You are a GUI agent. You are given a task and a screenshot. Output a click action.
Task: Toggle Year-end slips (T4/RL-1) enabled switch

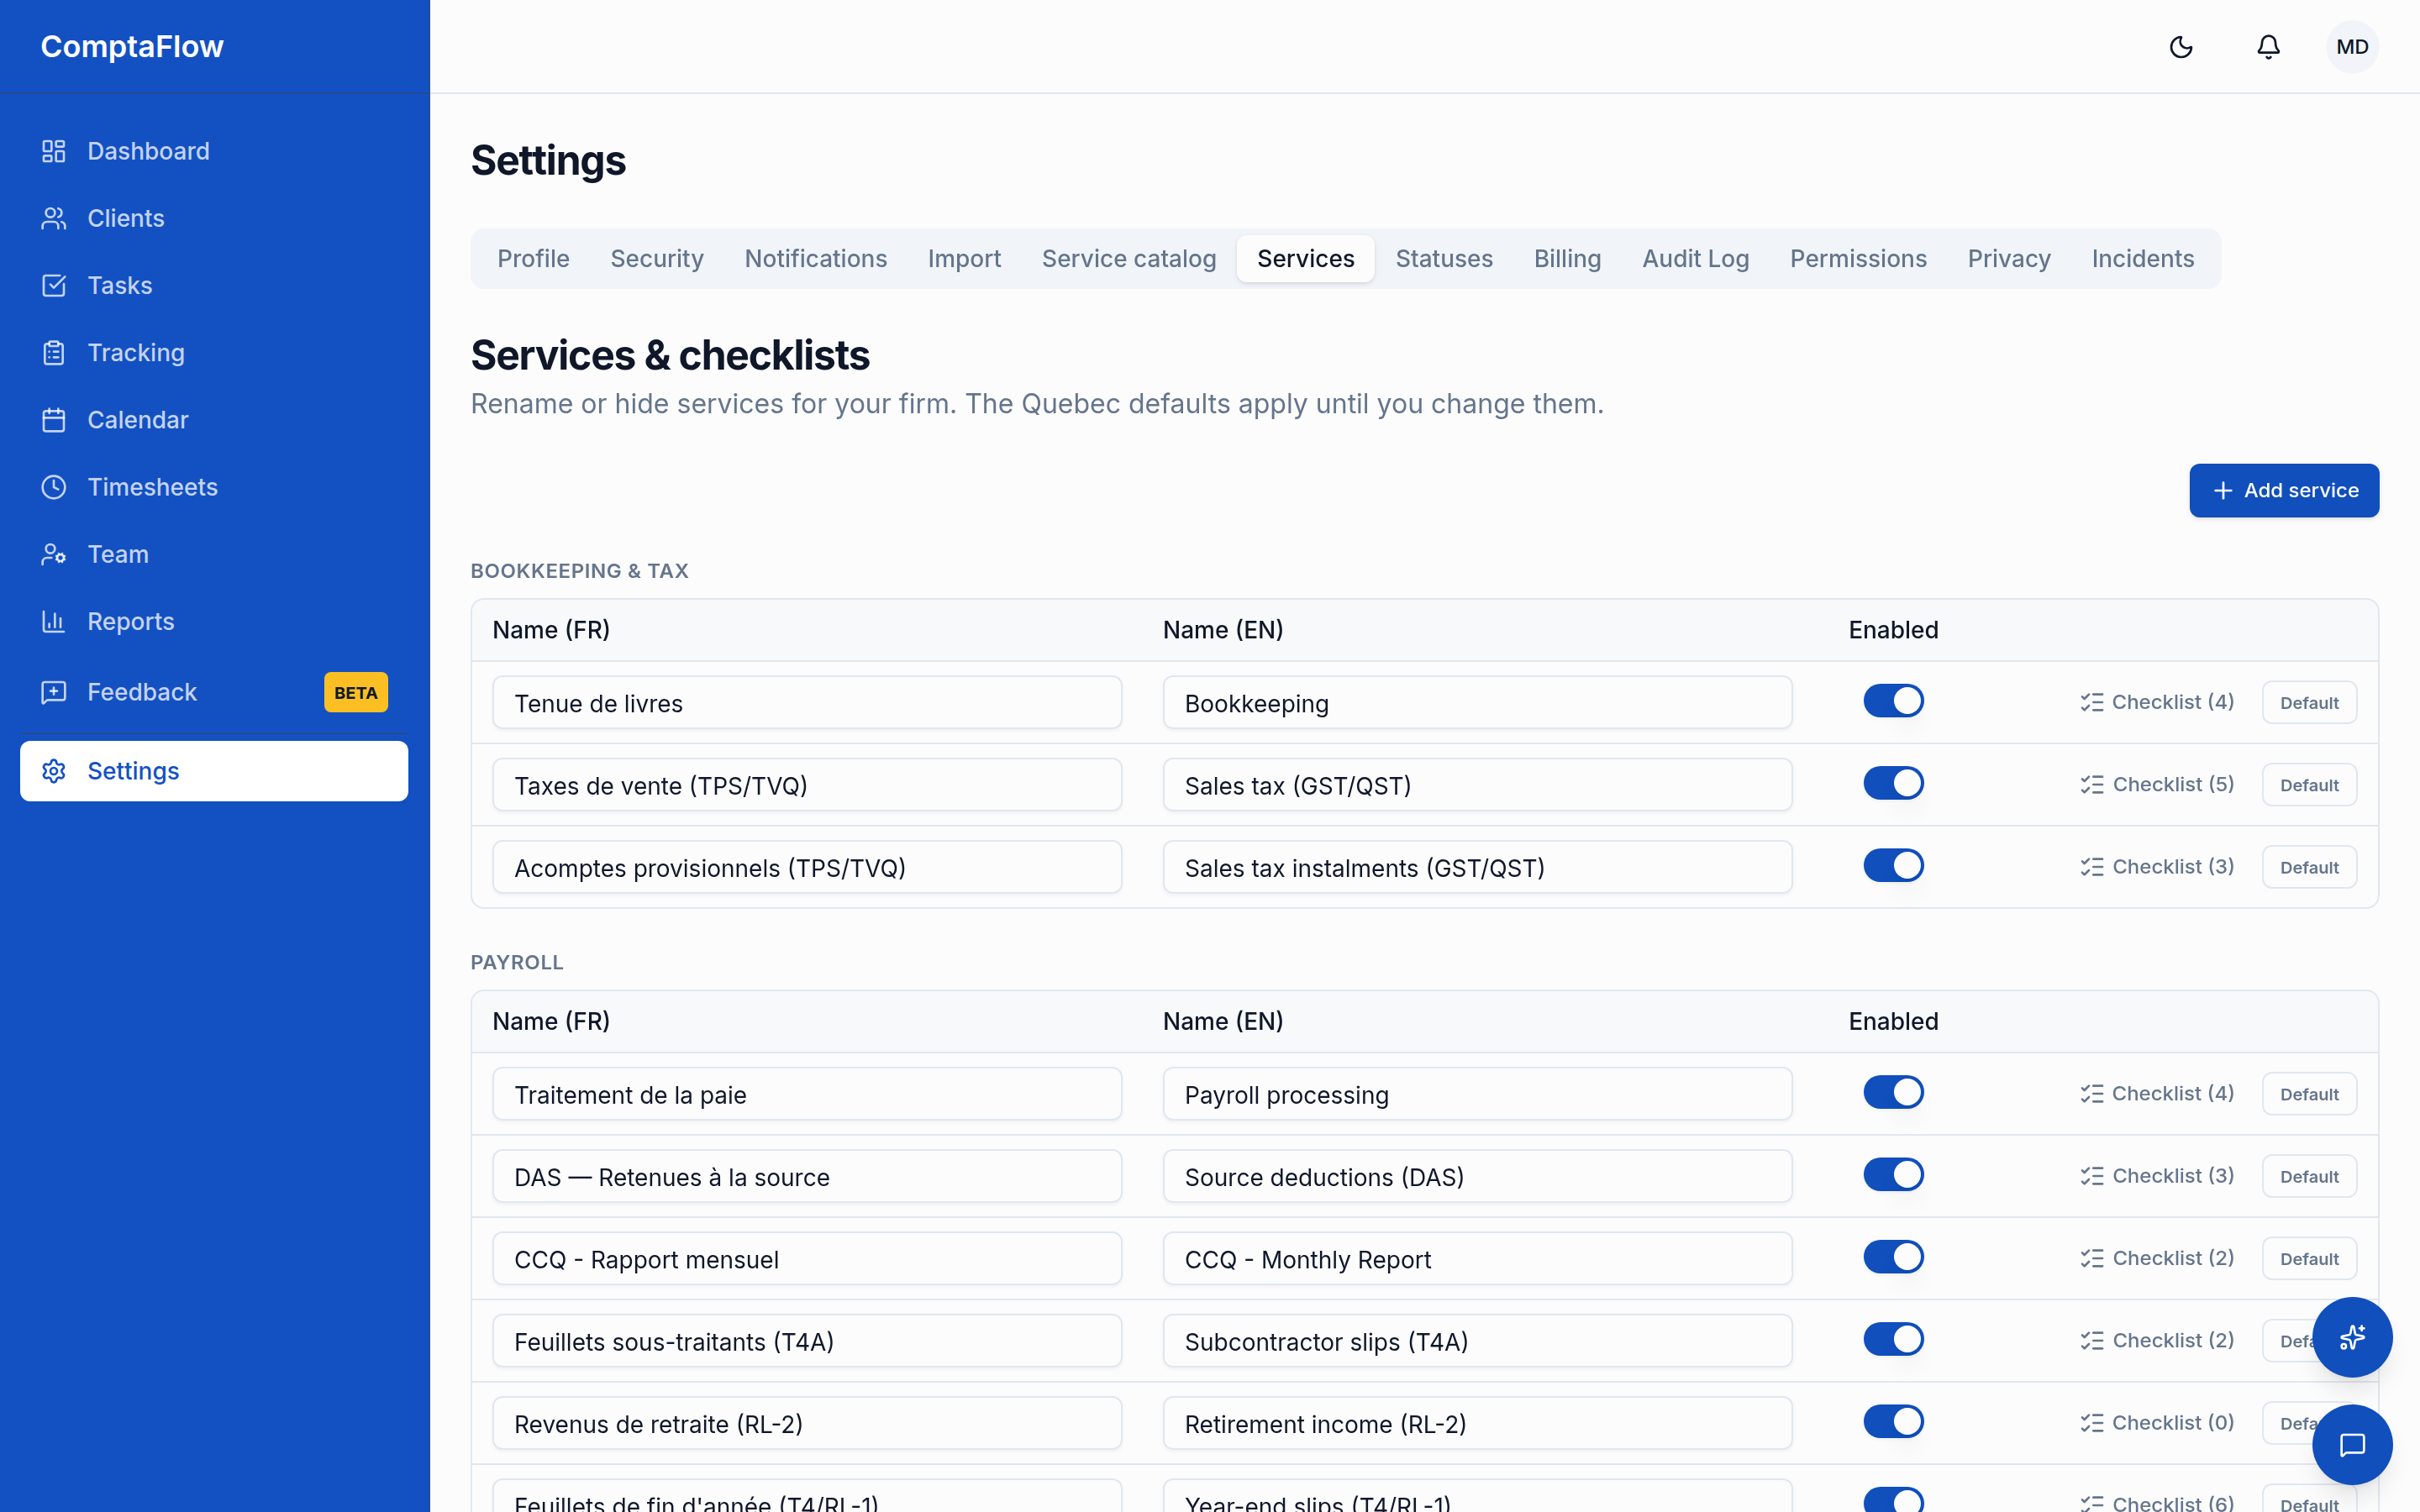(1893, 1500)
